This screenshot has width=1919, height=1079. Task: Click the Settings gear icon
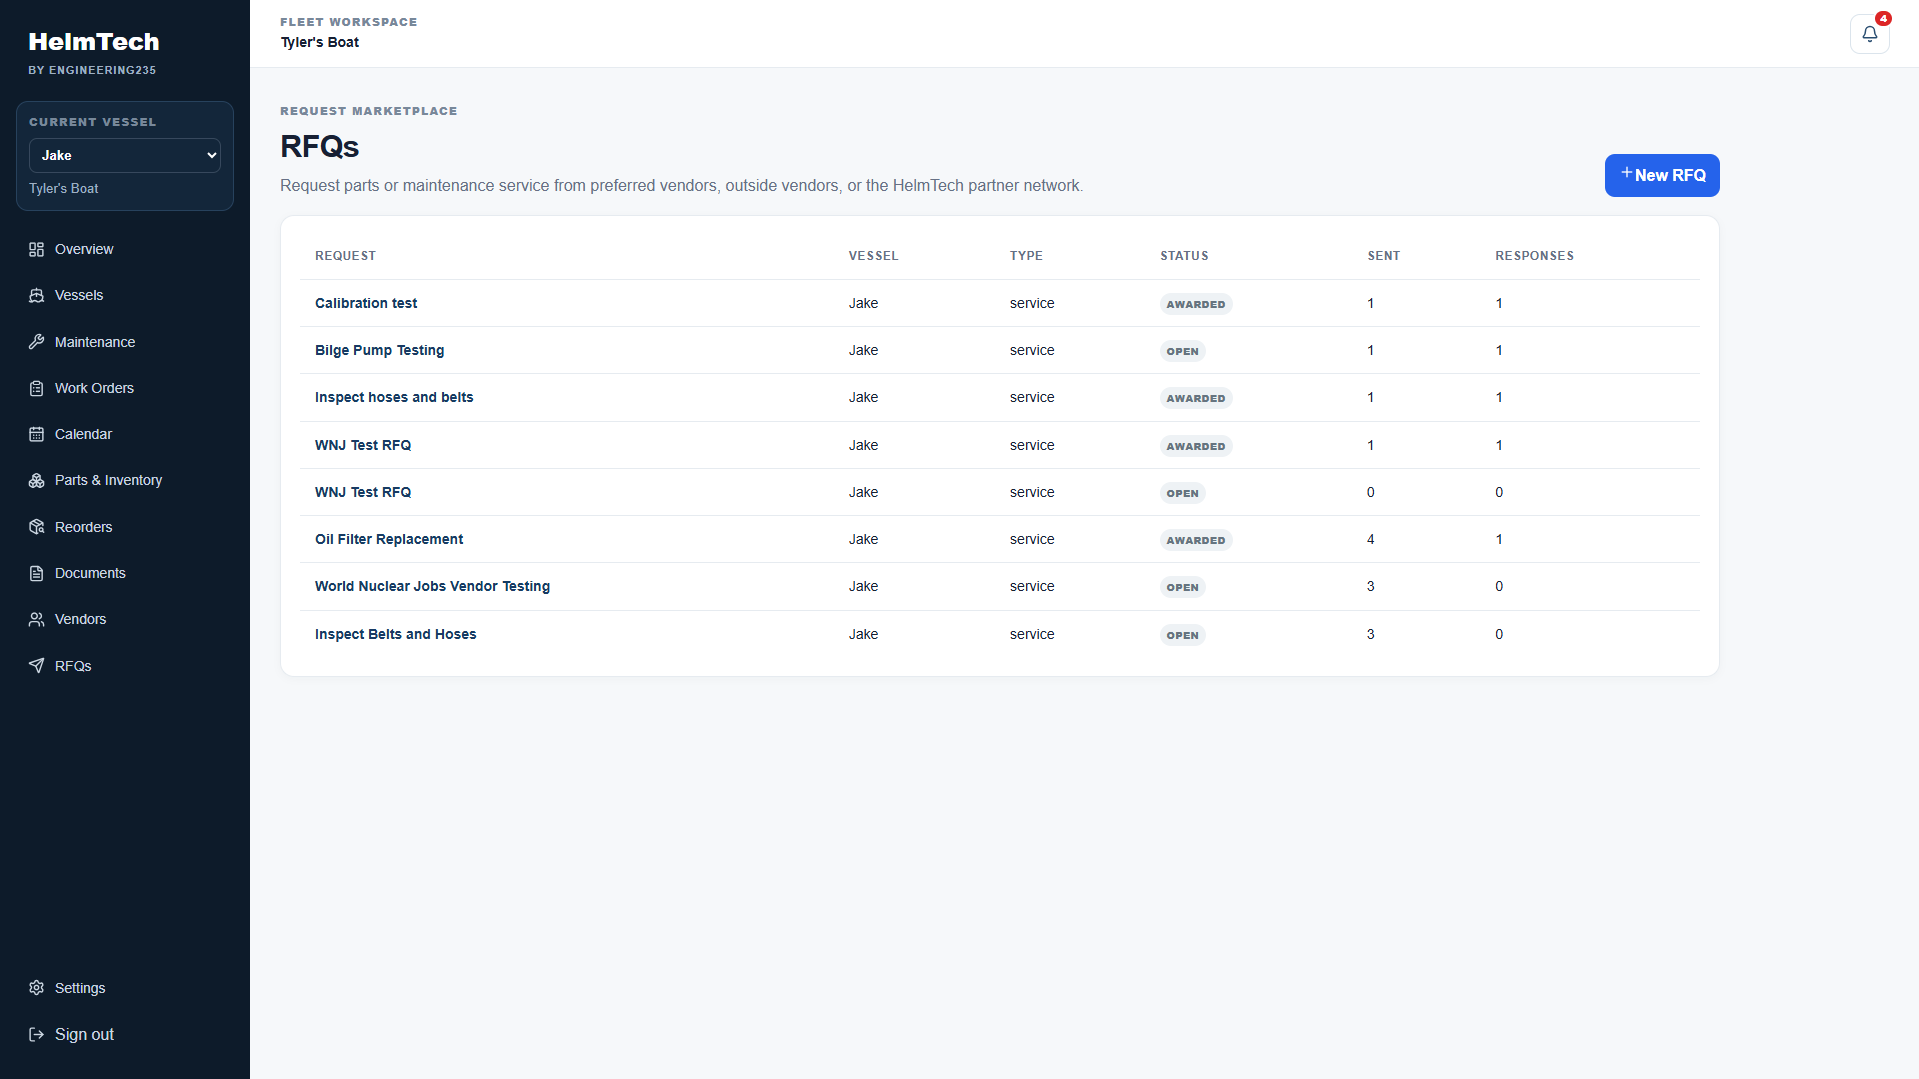click(x=37, y=988)
